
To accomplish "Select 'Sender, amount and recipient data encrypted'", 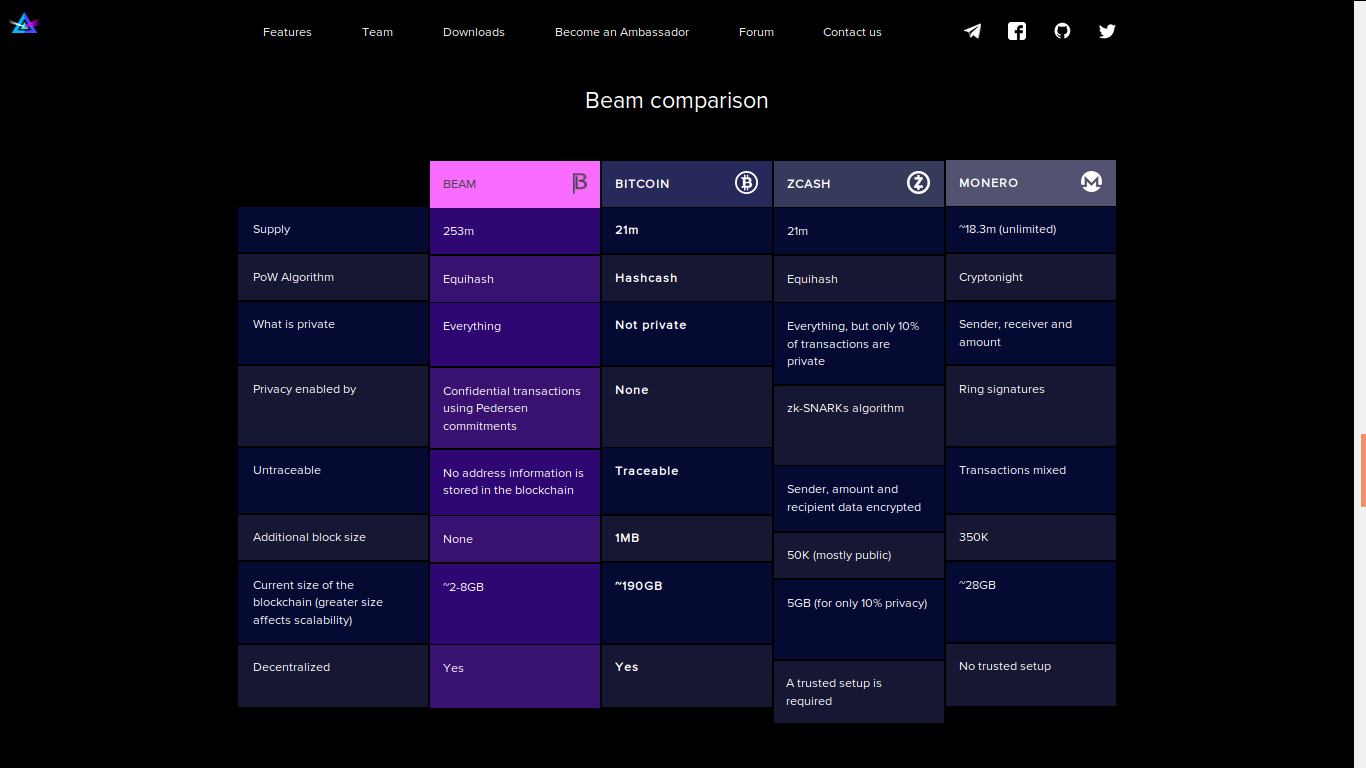I will (859, 498).
